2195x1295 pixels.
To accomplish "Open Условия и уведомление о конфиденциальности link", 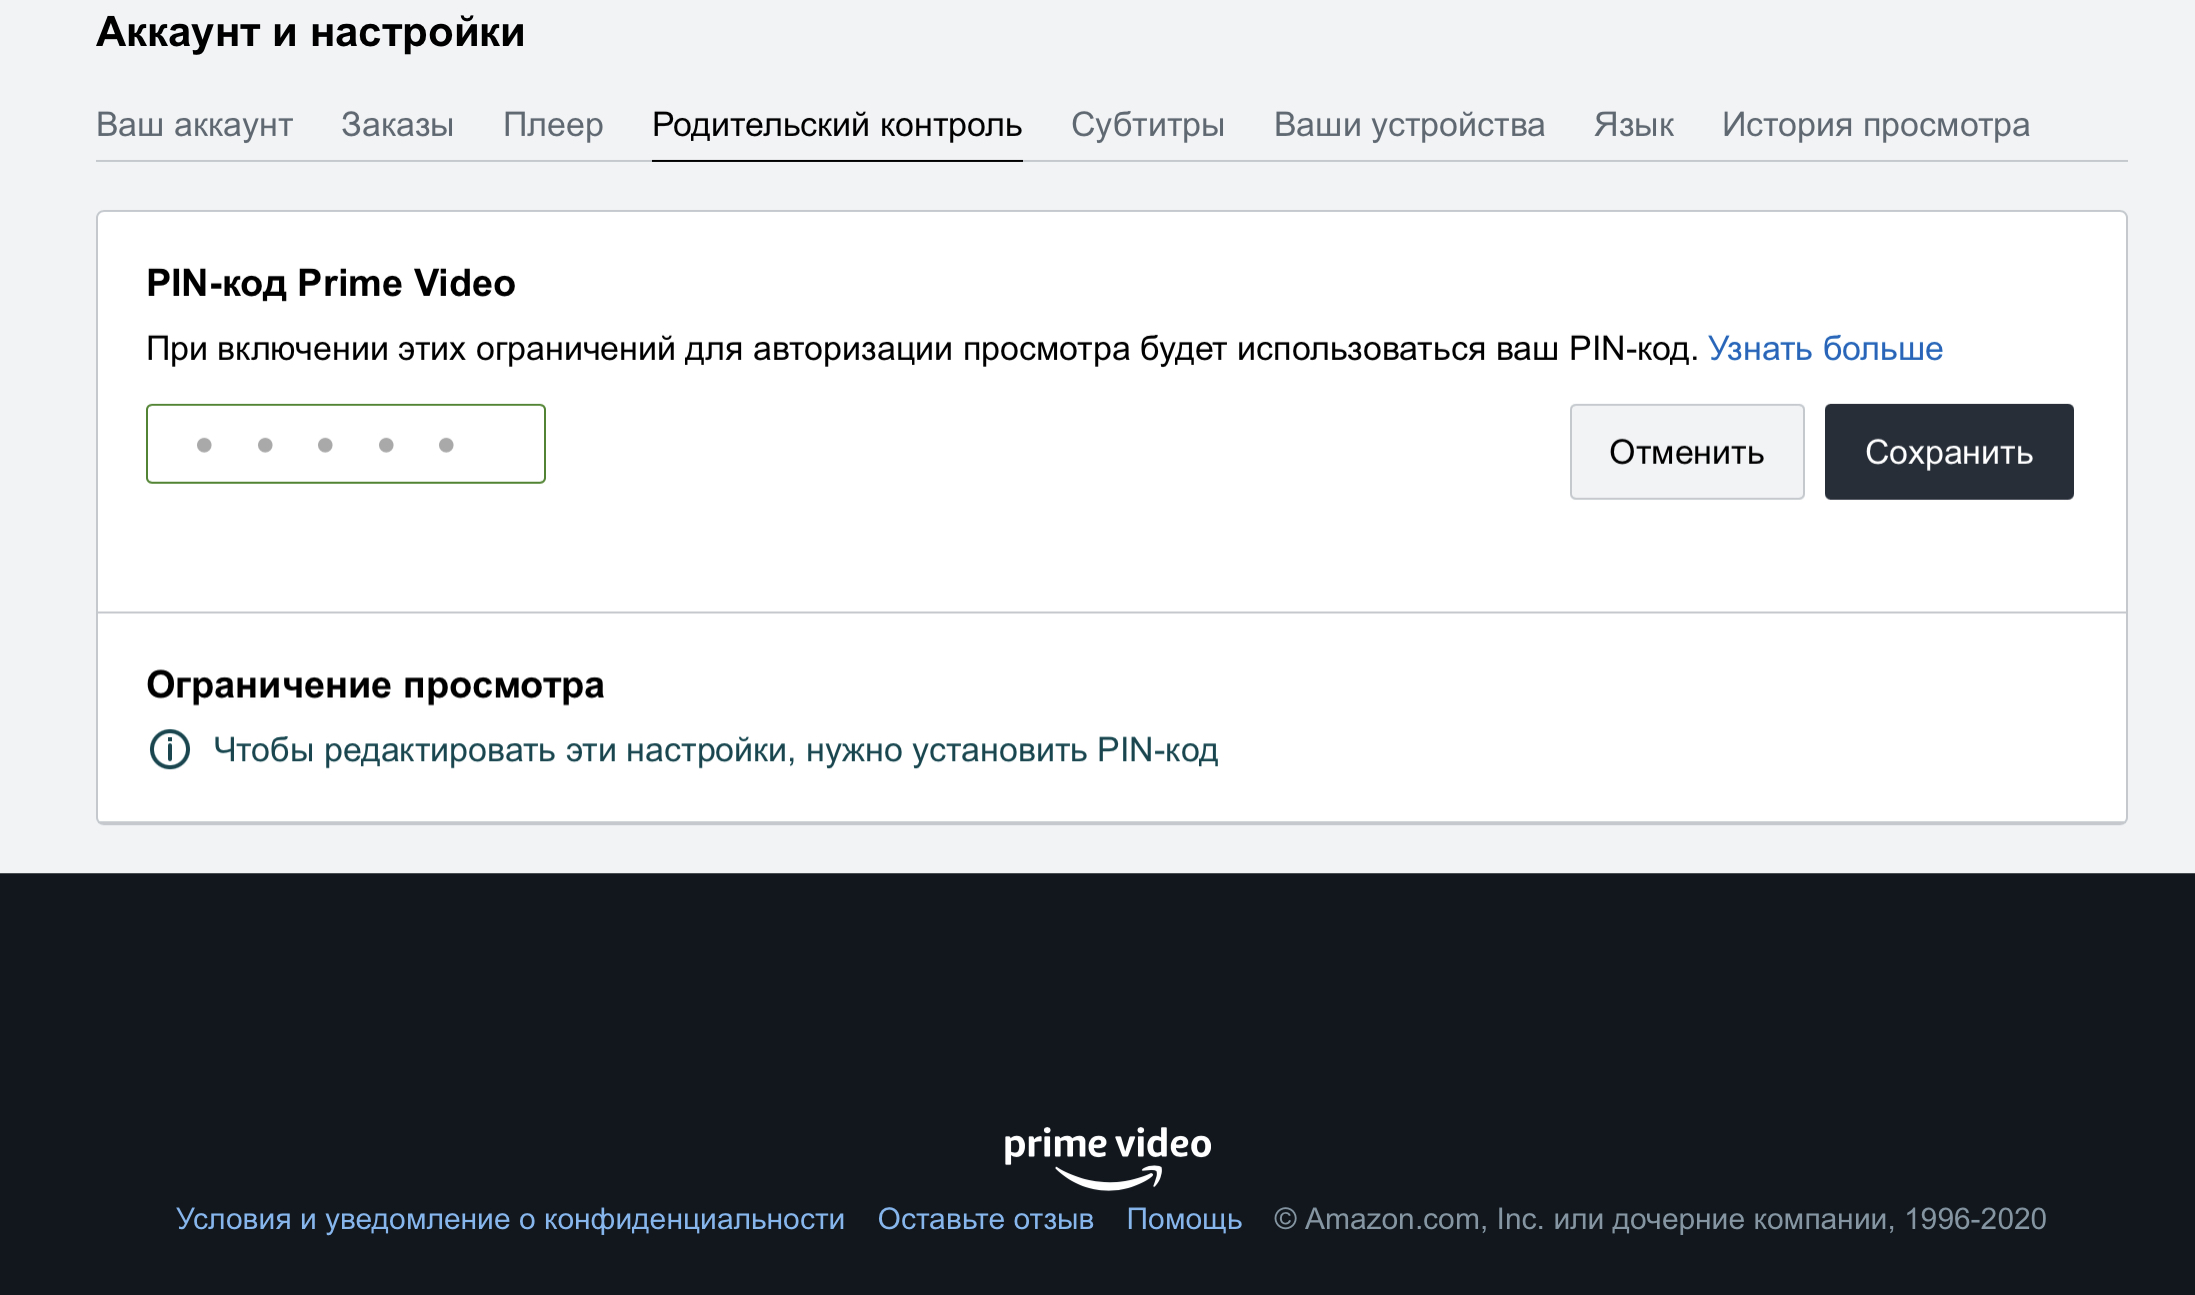I will pos(510,1219).
